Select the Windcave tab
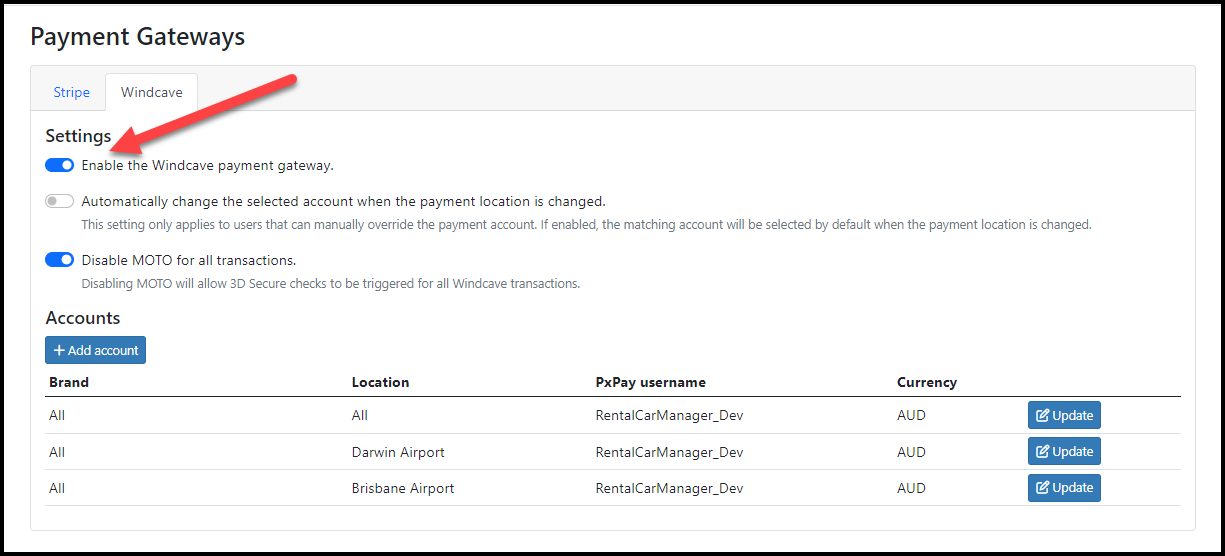The image size is (1225, 556). click(x=151, y=92)
